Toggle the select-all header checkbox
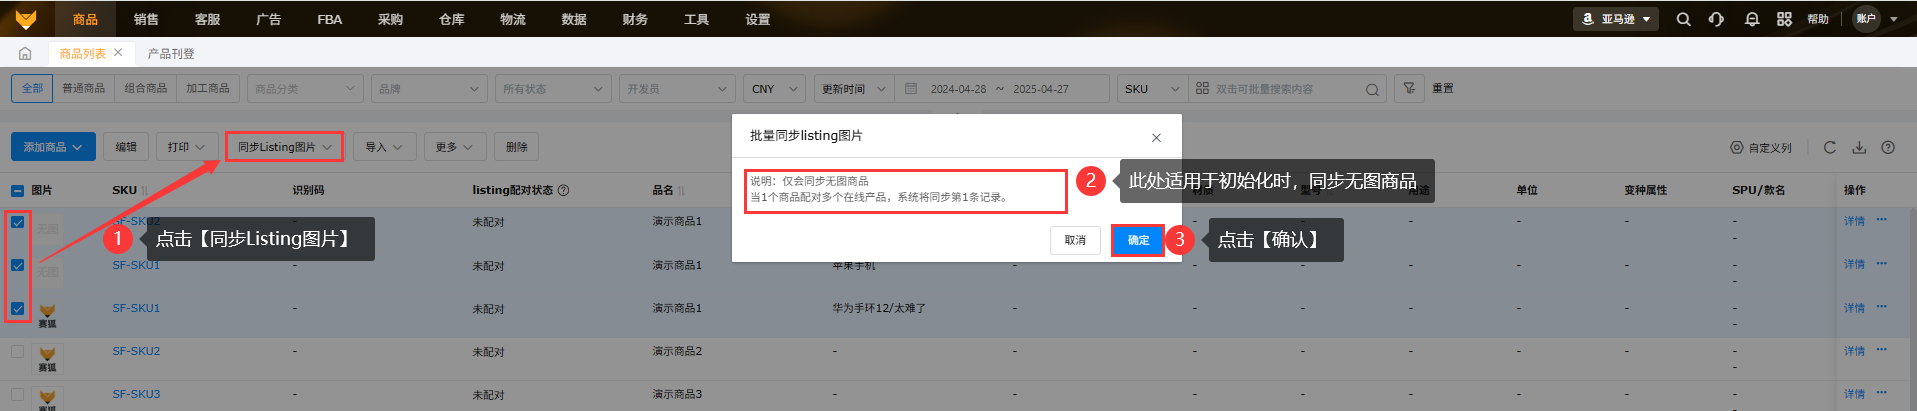The image size is (1917, 411). [17, 190]
